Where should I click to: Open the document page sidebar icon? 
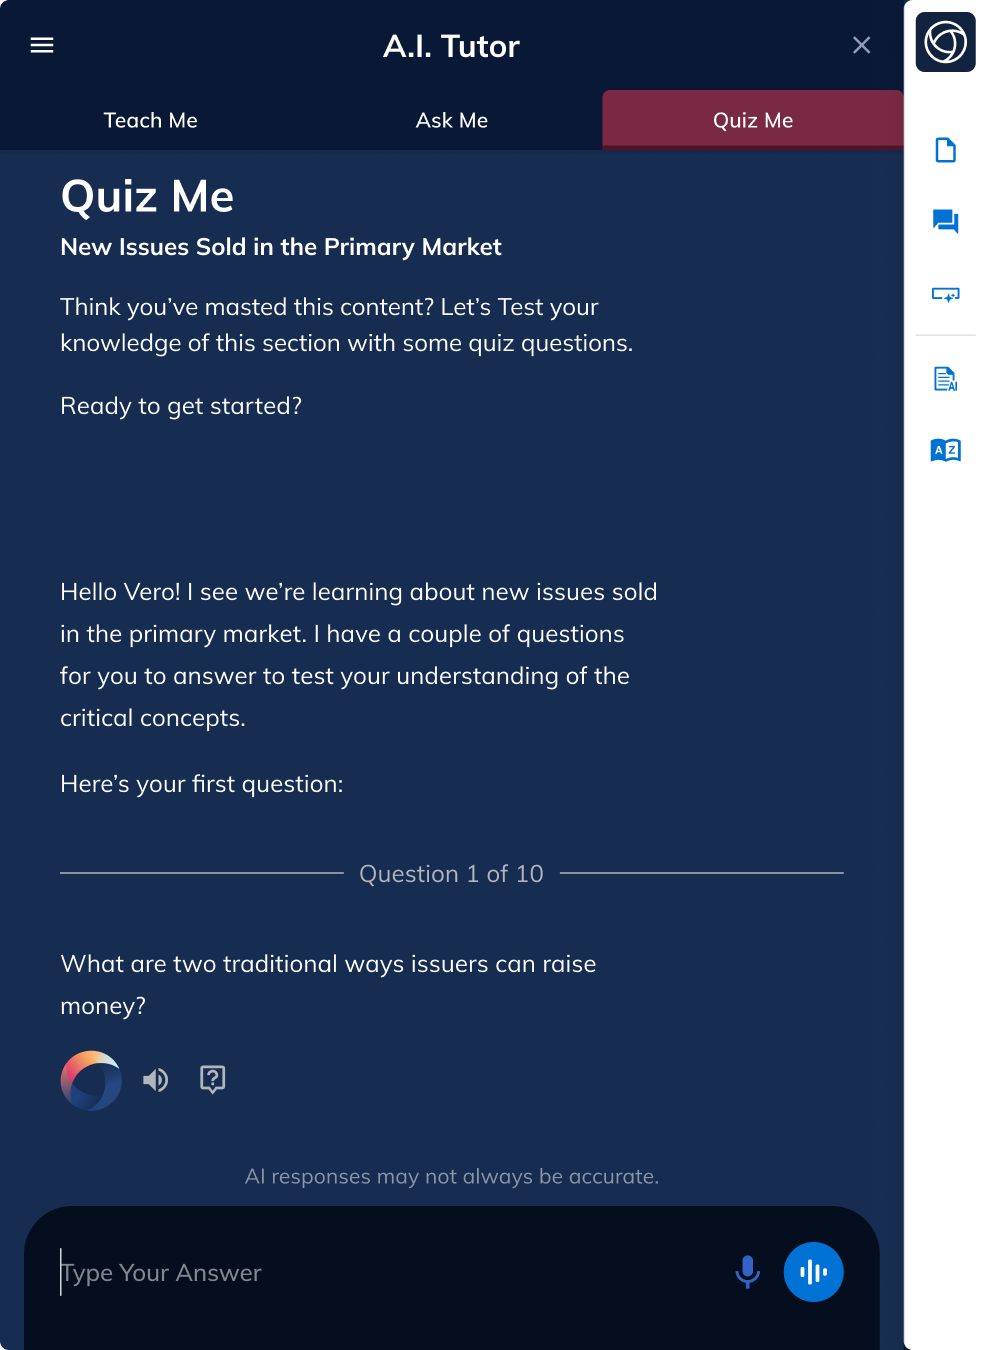(945, 150)
